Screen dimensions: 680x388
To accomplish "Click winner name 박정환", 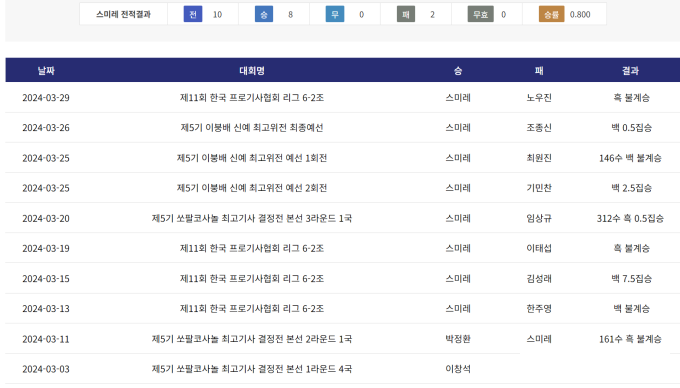I will 458,339.
